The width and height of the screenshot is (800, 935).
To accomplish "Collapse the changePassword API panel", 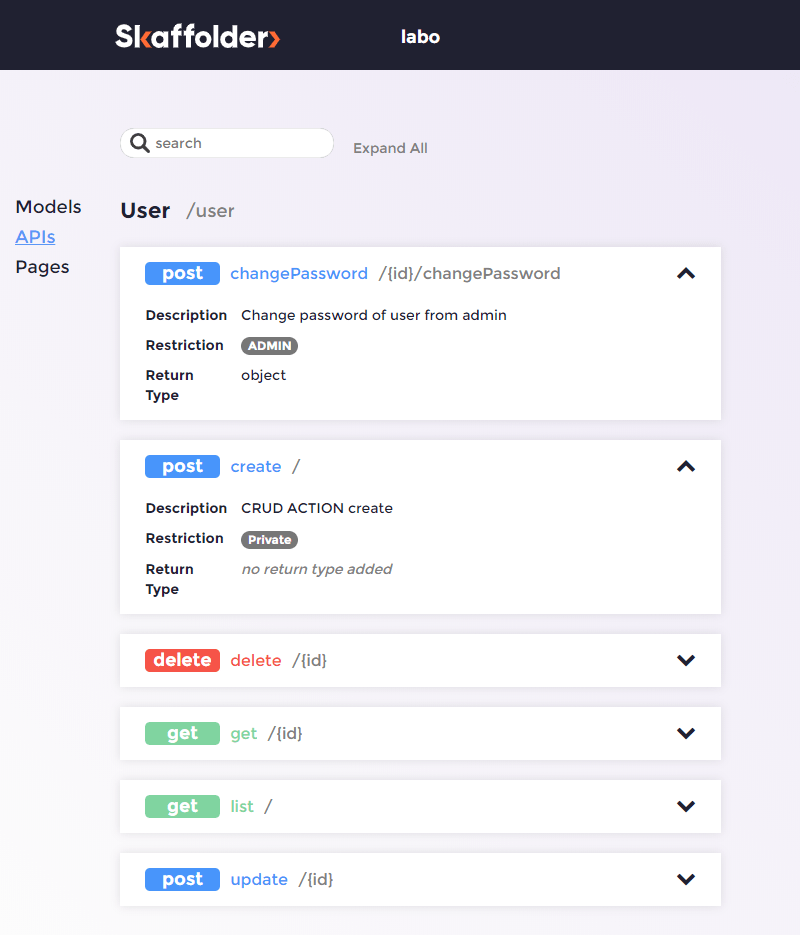I will (686, 273).
